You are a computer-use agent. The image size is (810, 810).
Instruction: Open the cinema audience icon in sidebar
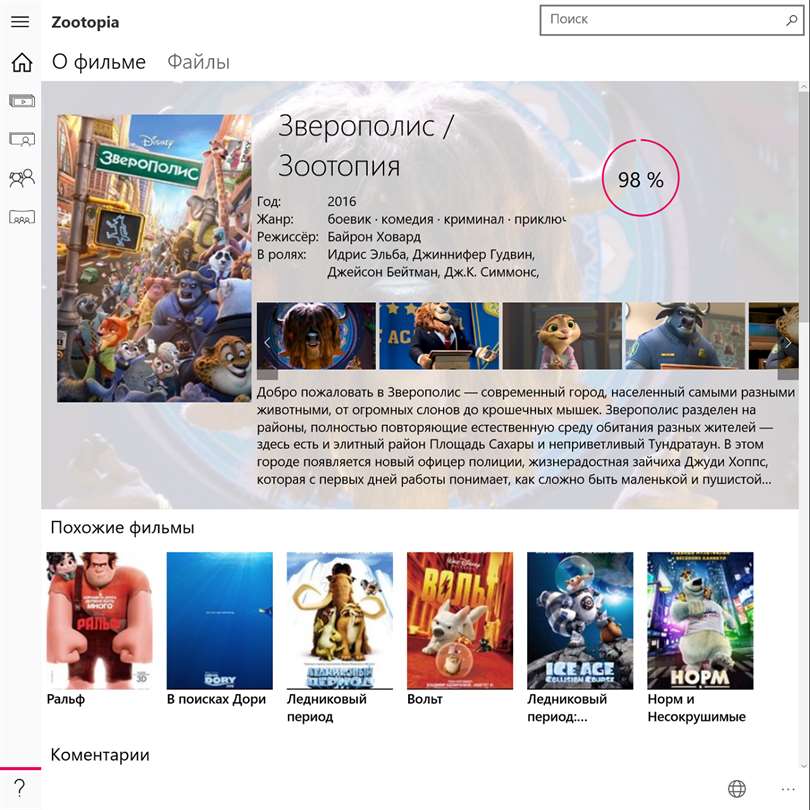coord(22,217)
